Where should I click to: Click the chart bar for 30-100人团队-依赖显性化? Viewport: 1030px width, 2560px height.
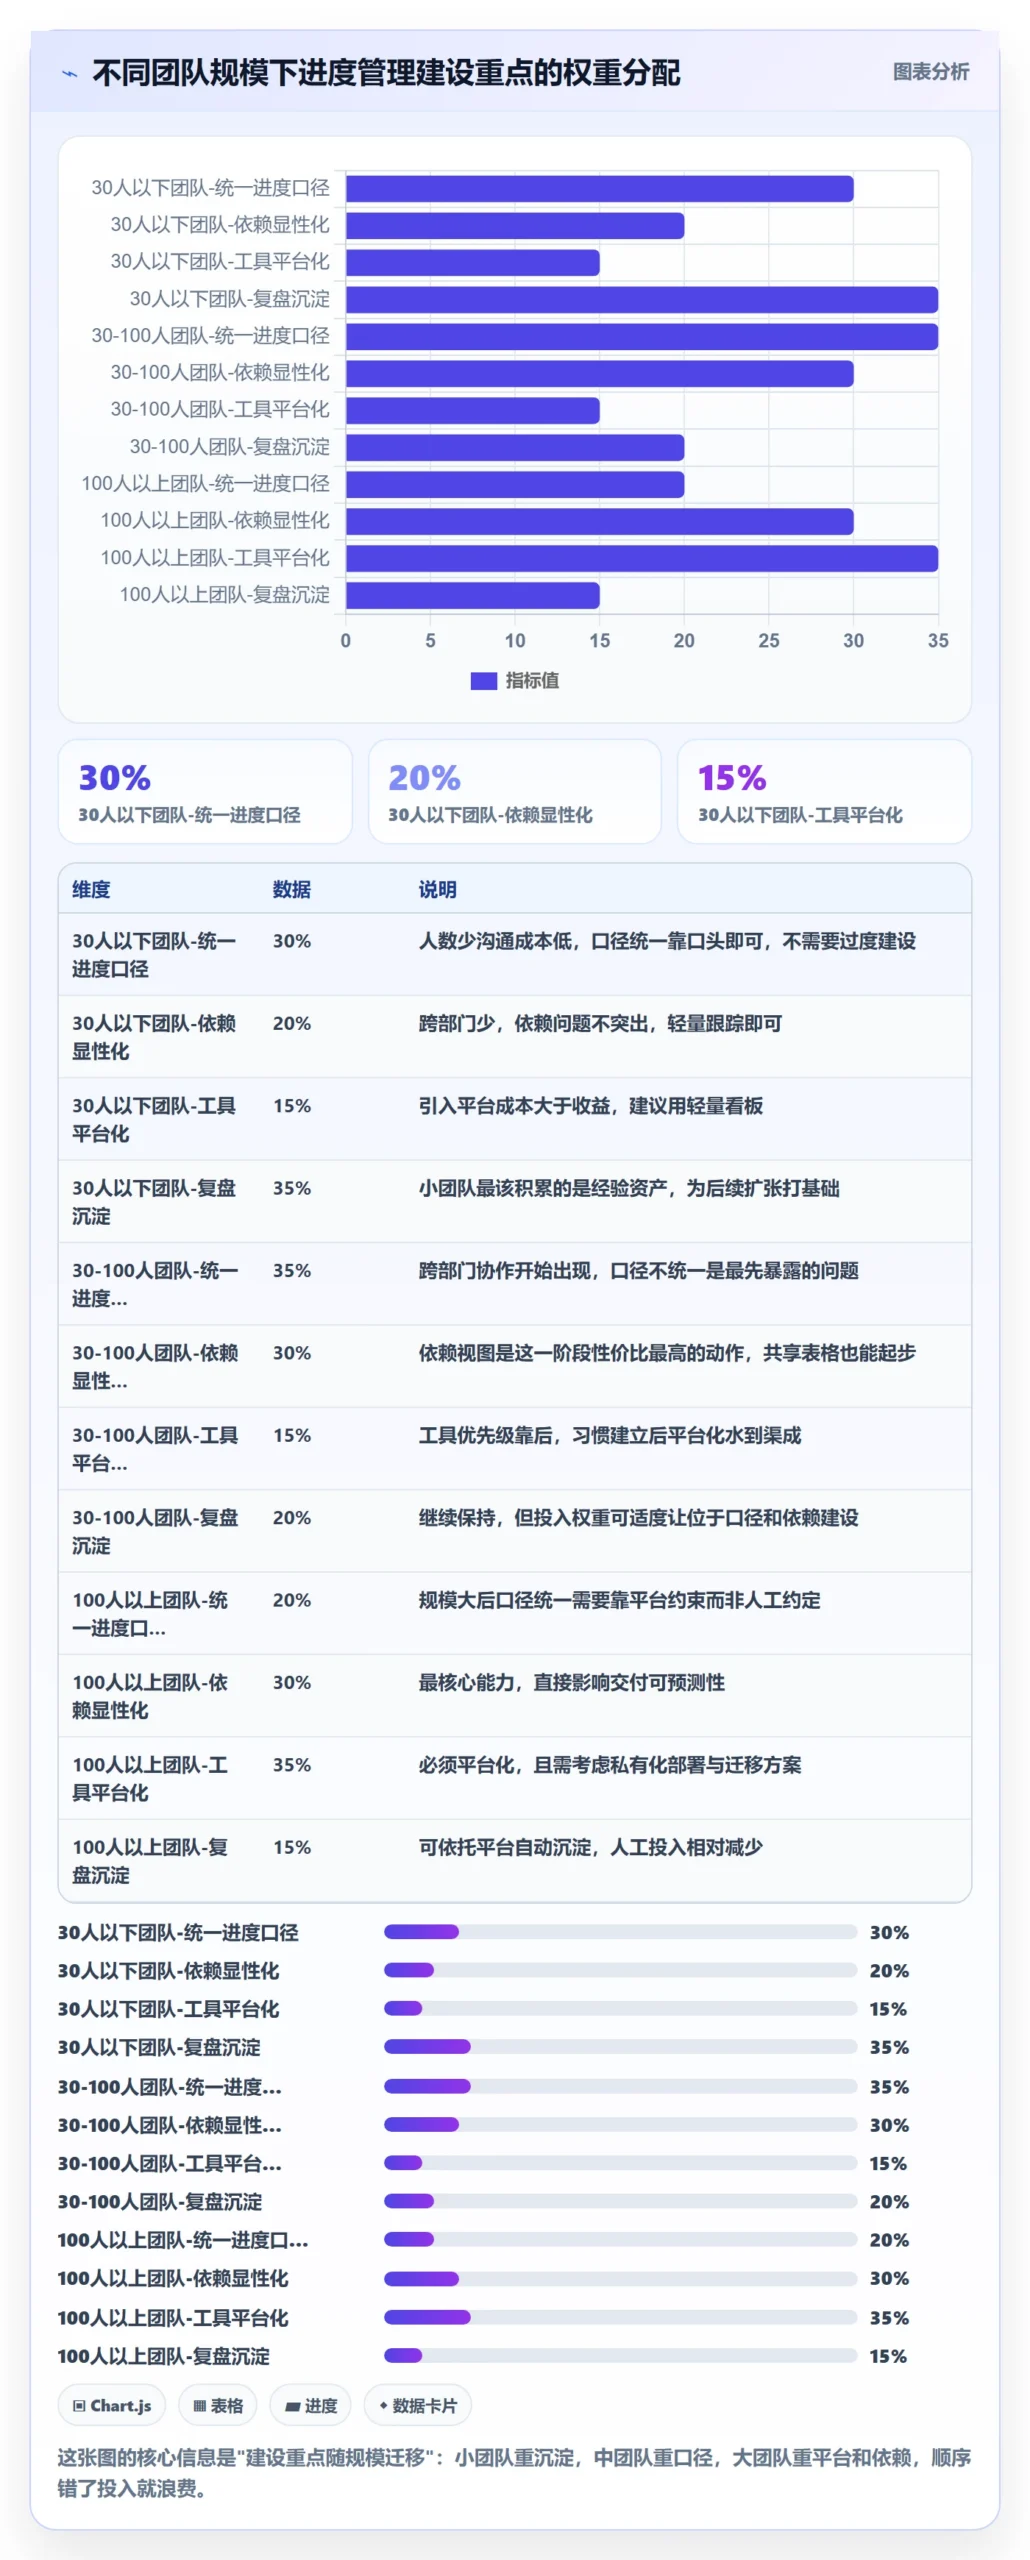(599, 374)
